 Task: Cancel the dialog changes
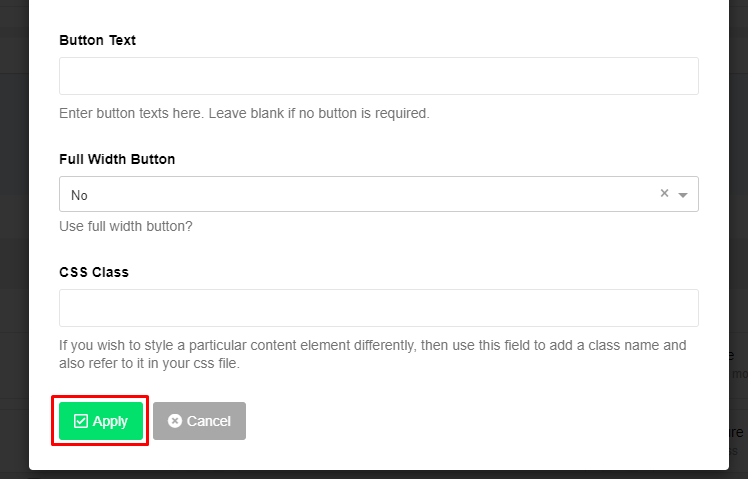199,421
